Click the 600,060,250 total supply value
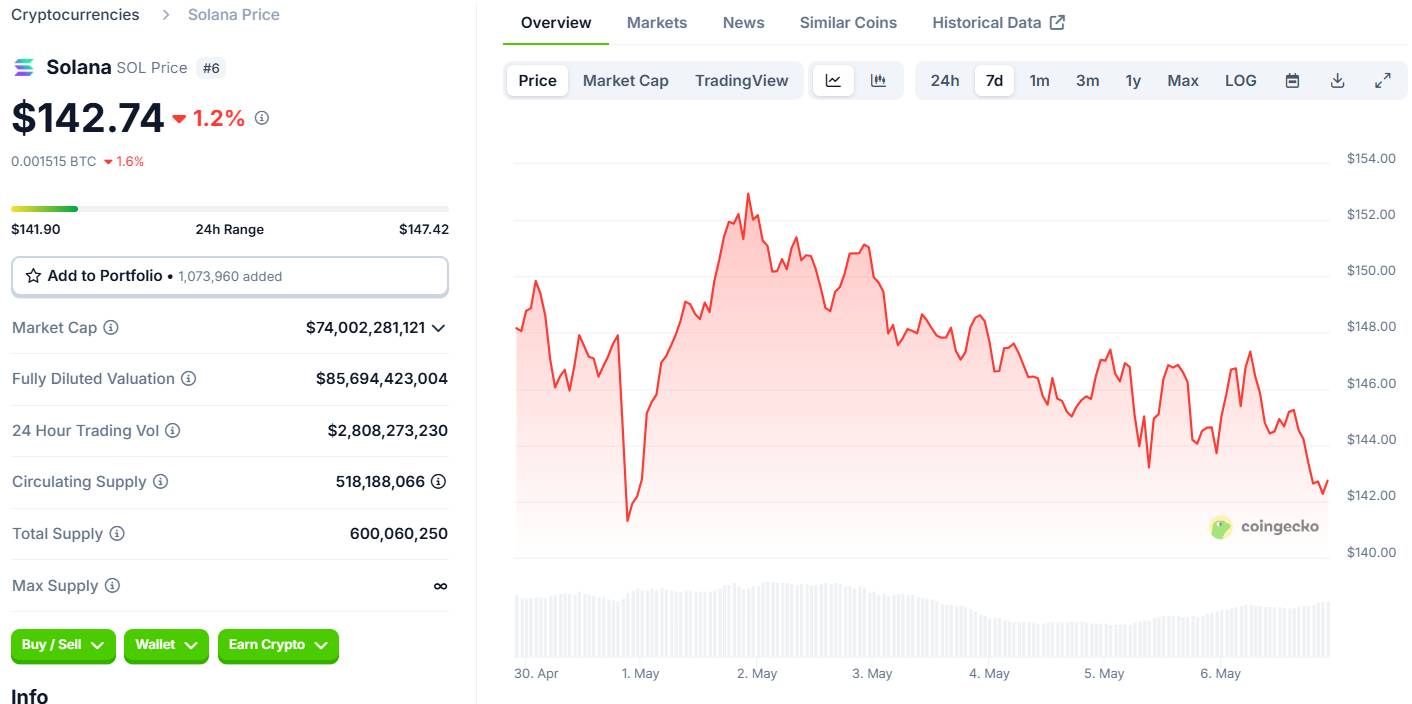This screenshot has width=1412, height=704. coord(399,534)
